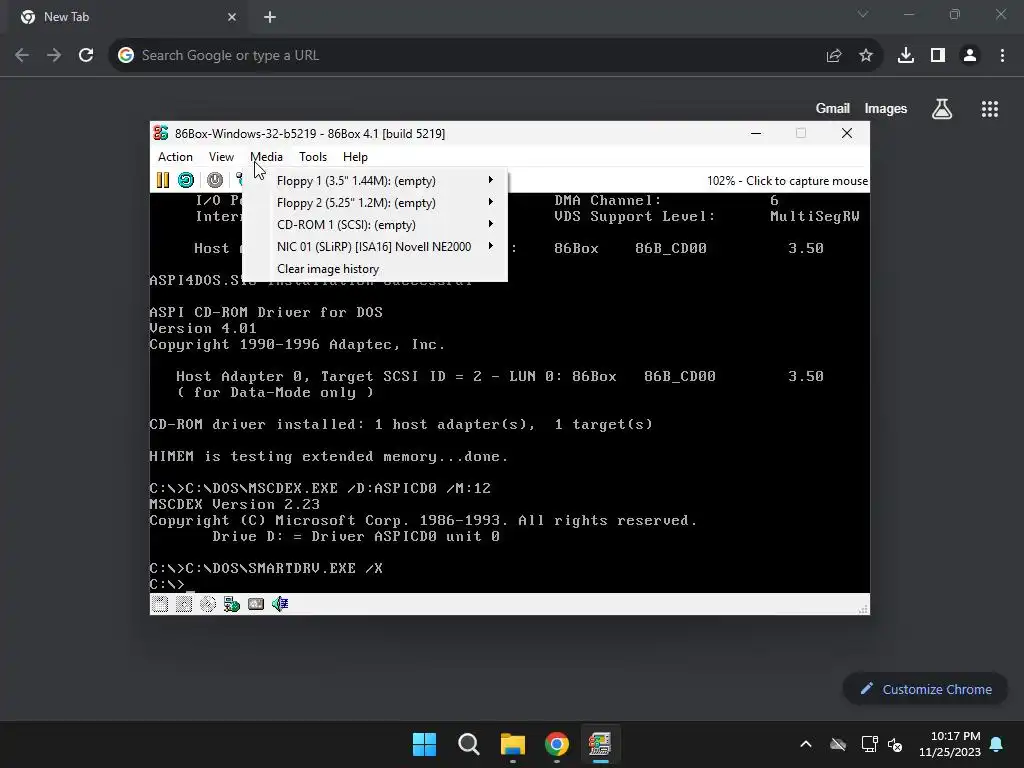The height and width of the screenshot is (768, 1024).
Task: Open Google apps grid icon
Action: [x=990, y=108]
